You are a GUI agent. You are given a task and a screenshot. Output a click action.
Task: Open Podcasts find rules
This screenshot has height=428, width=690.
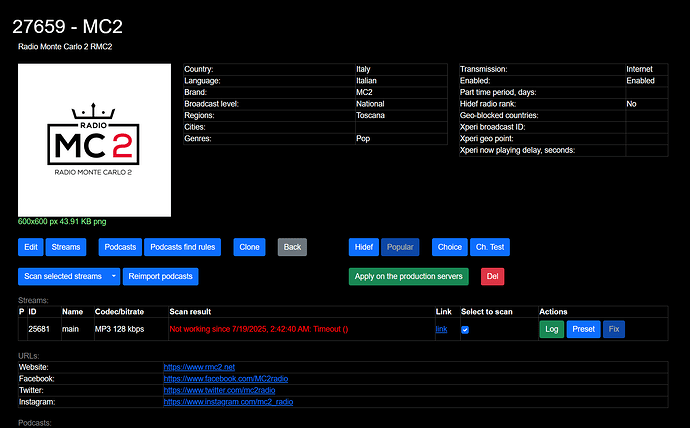pyautogui.click(x=183, y=247)
